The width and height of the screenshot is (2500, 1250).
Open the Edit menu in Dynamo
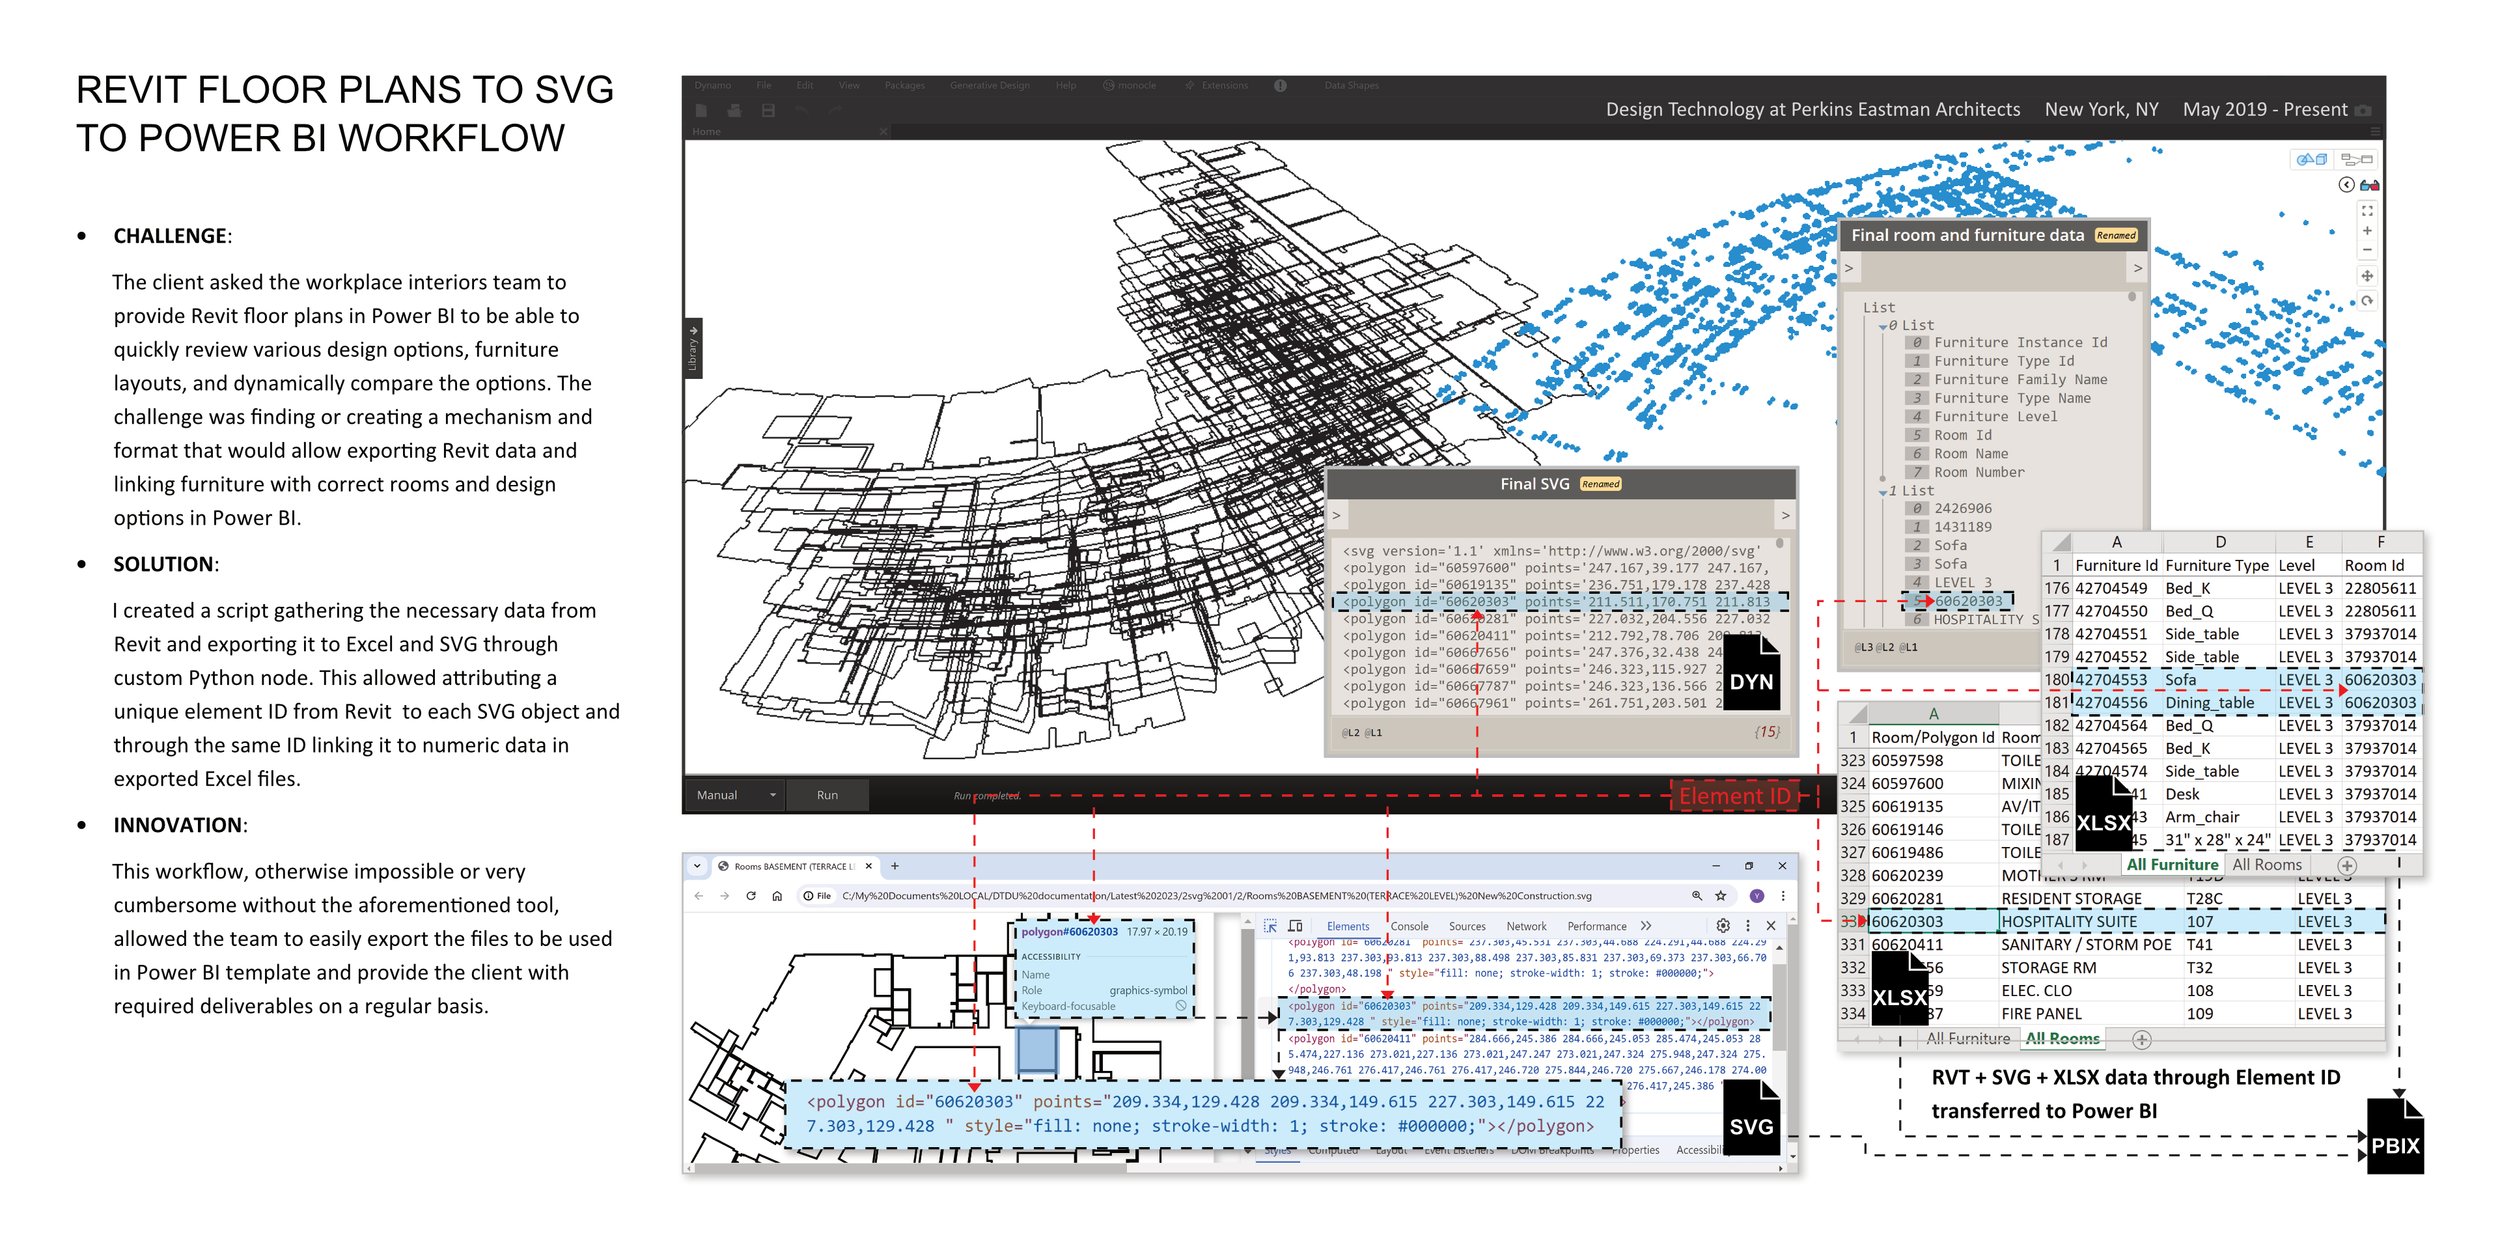[x=805, y=86]
